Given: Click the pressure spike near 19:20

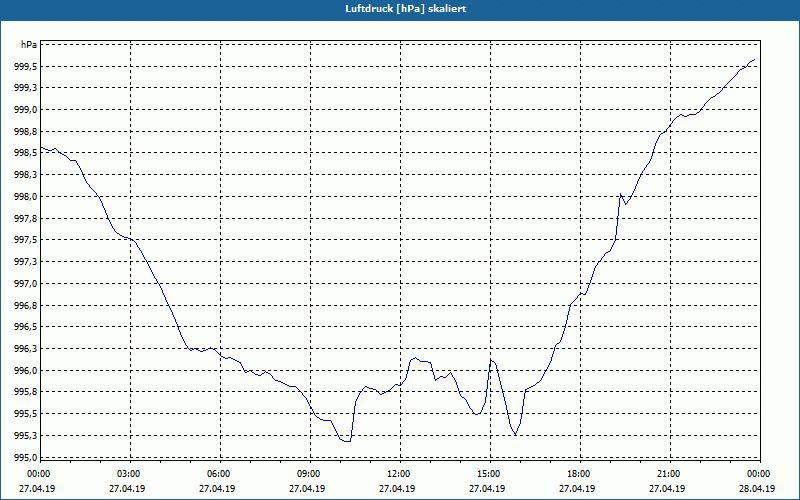Looking at the screenshot, I should coord(620,194).
